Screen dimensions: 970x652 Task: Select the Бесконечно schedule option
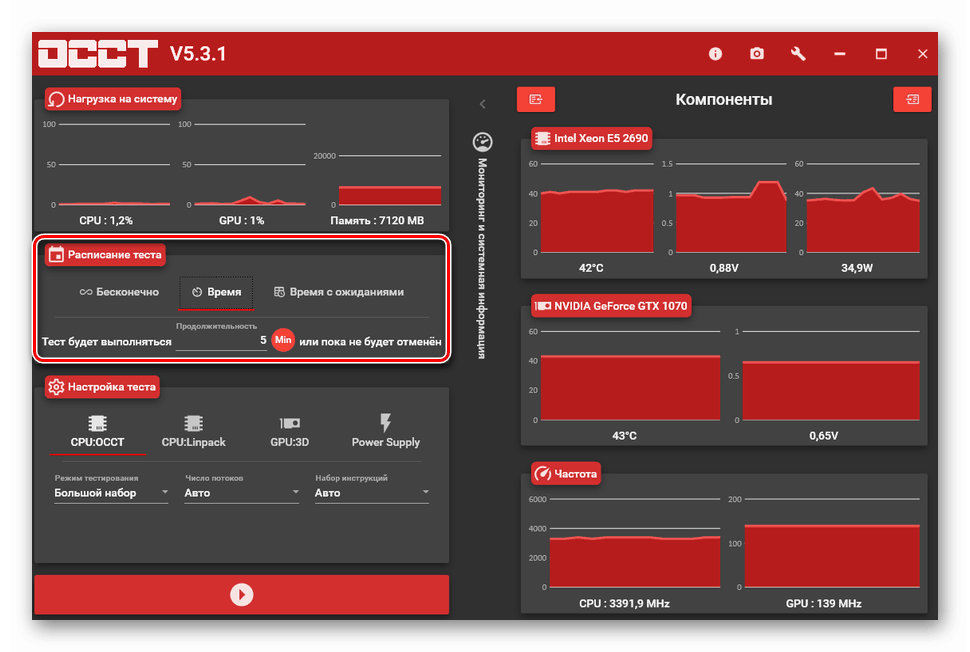click(119, 292)
